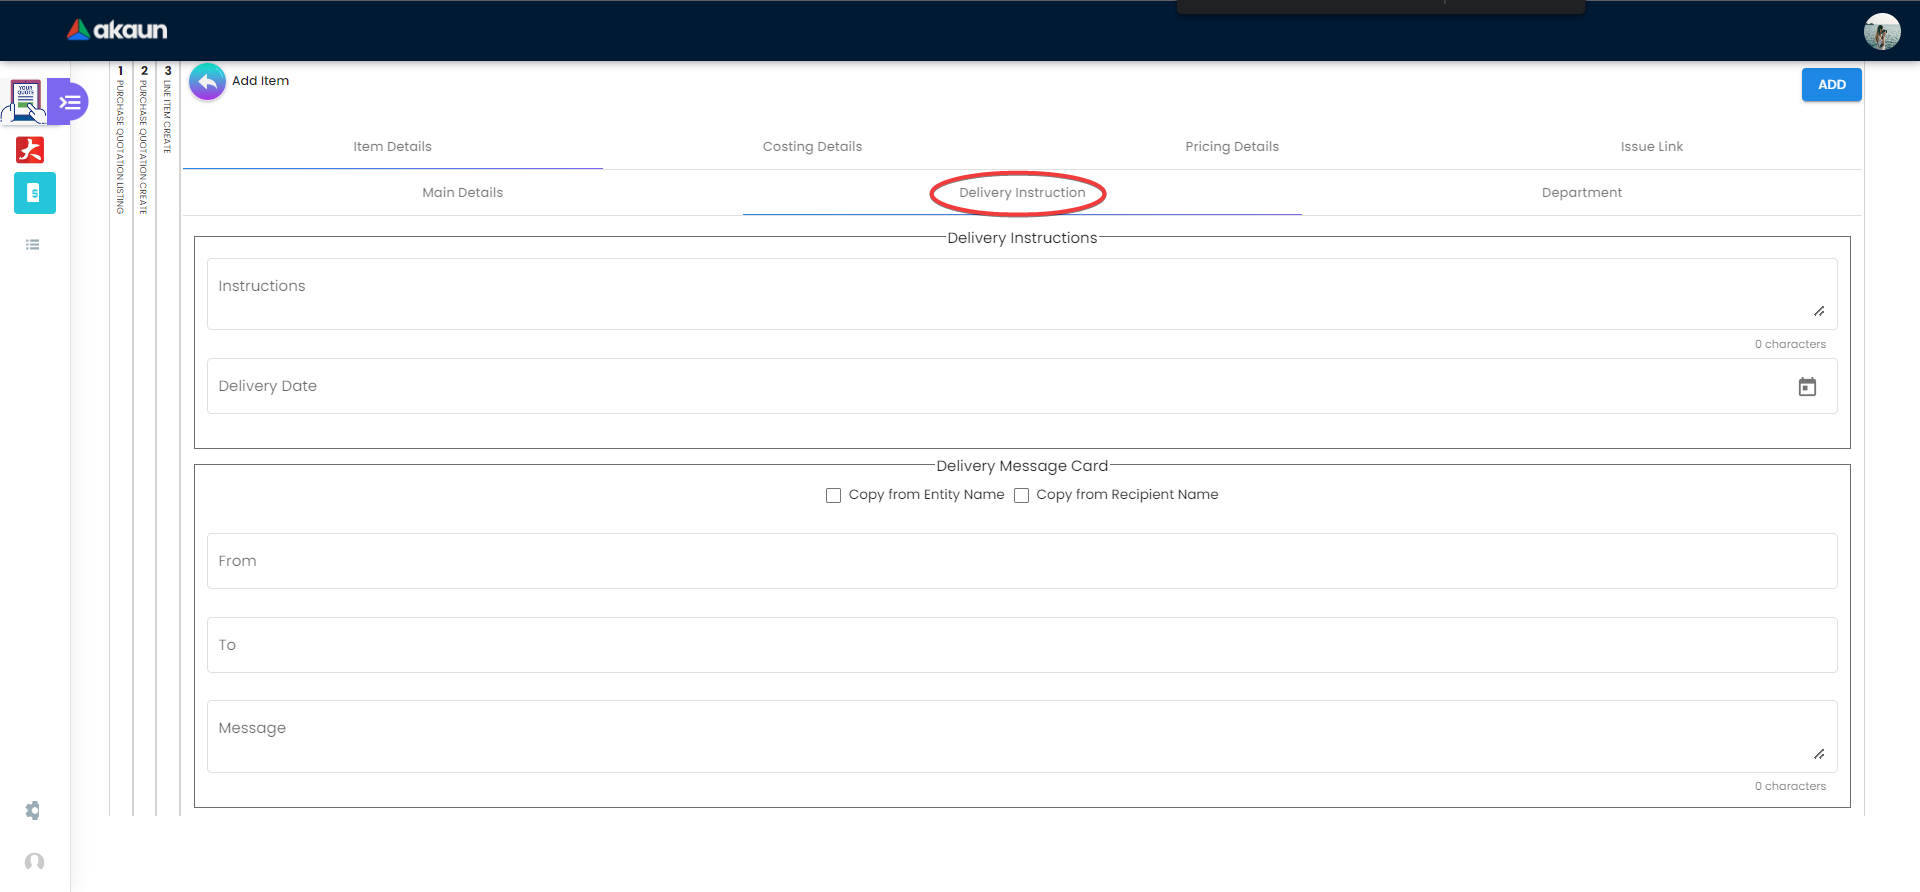This screenshot has width=1920, height=892.
Task: Go to step 2 Purchase Quotation Create
Action: coord(144,140)
